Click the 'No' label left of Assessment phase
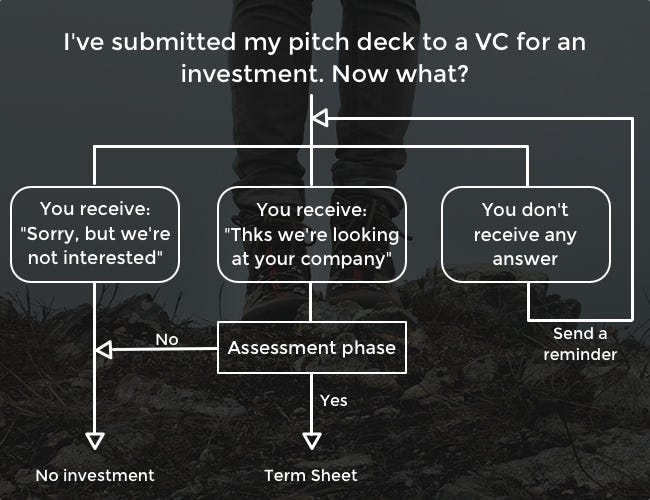This screenshot has width=650, height=500. click(167, 340)
